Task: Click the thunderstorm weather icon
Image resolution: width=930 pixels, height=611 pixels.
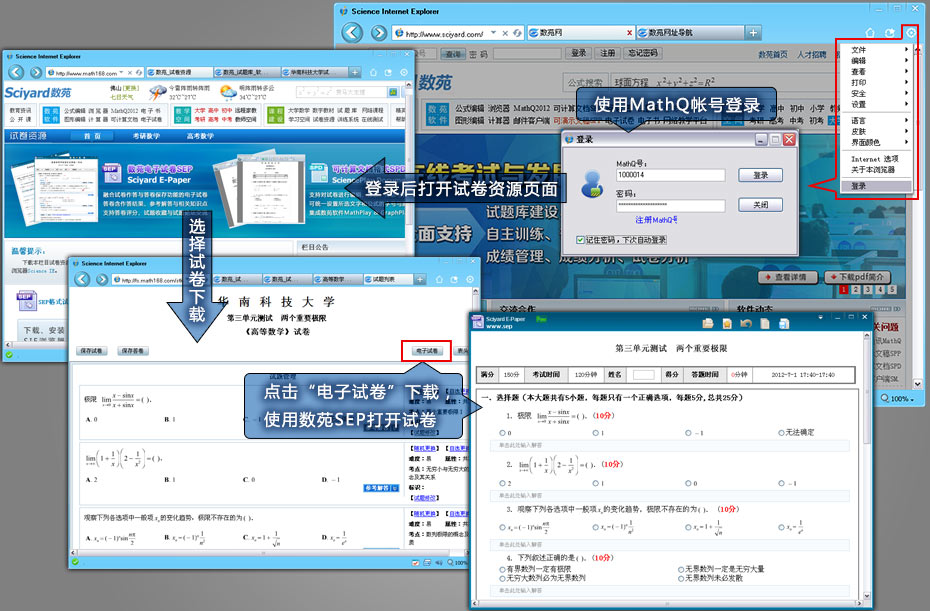Action: coord(158,93)
